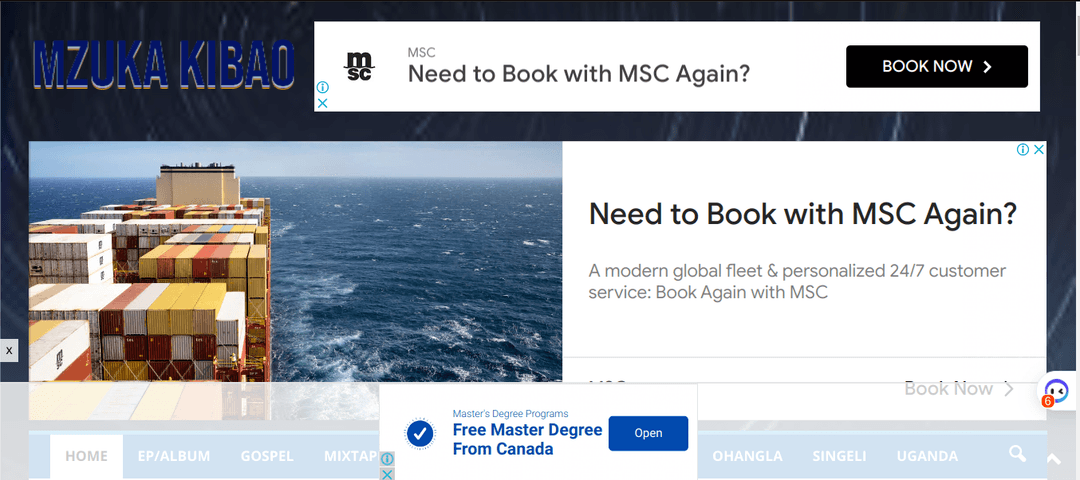Click the MZUKA KIBAO site logo
Image resolution: width=1080 pixels, height=480 pixels.
(164, 66)
